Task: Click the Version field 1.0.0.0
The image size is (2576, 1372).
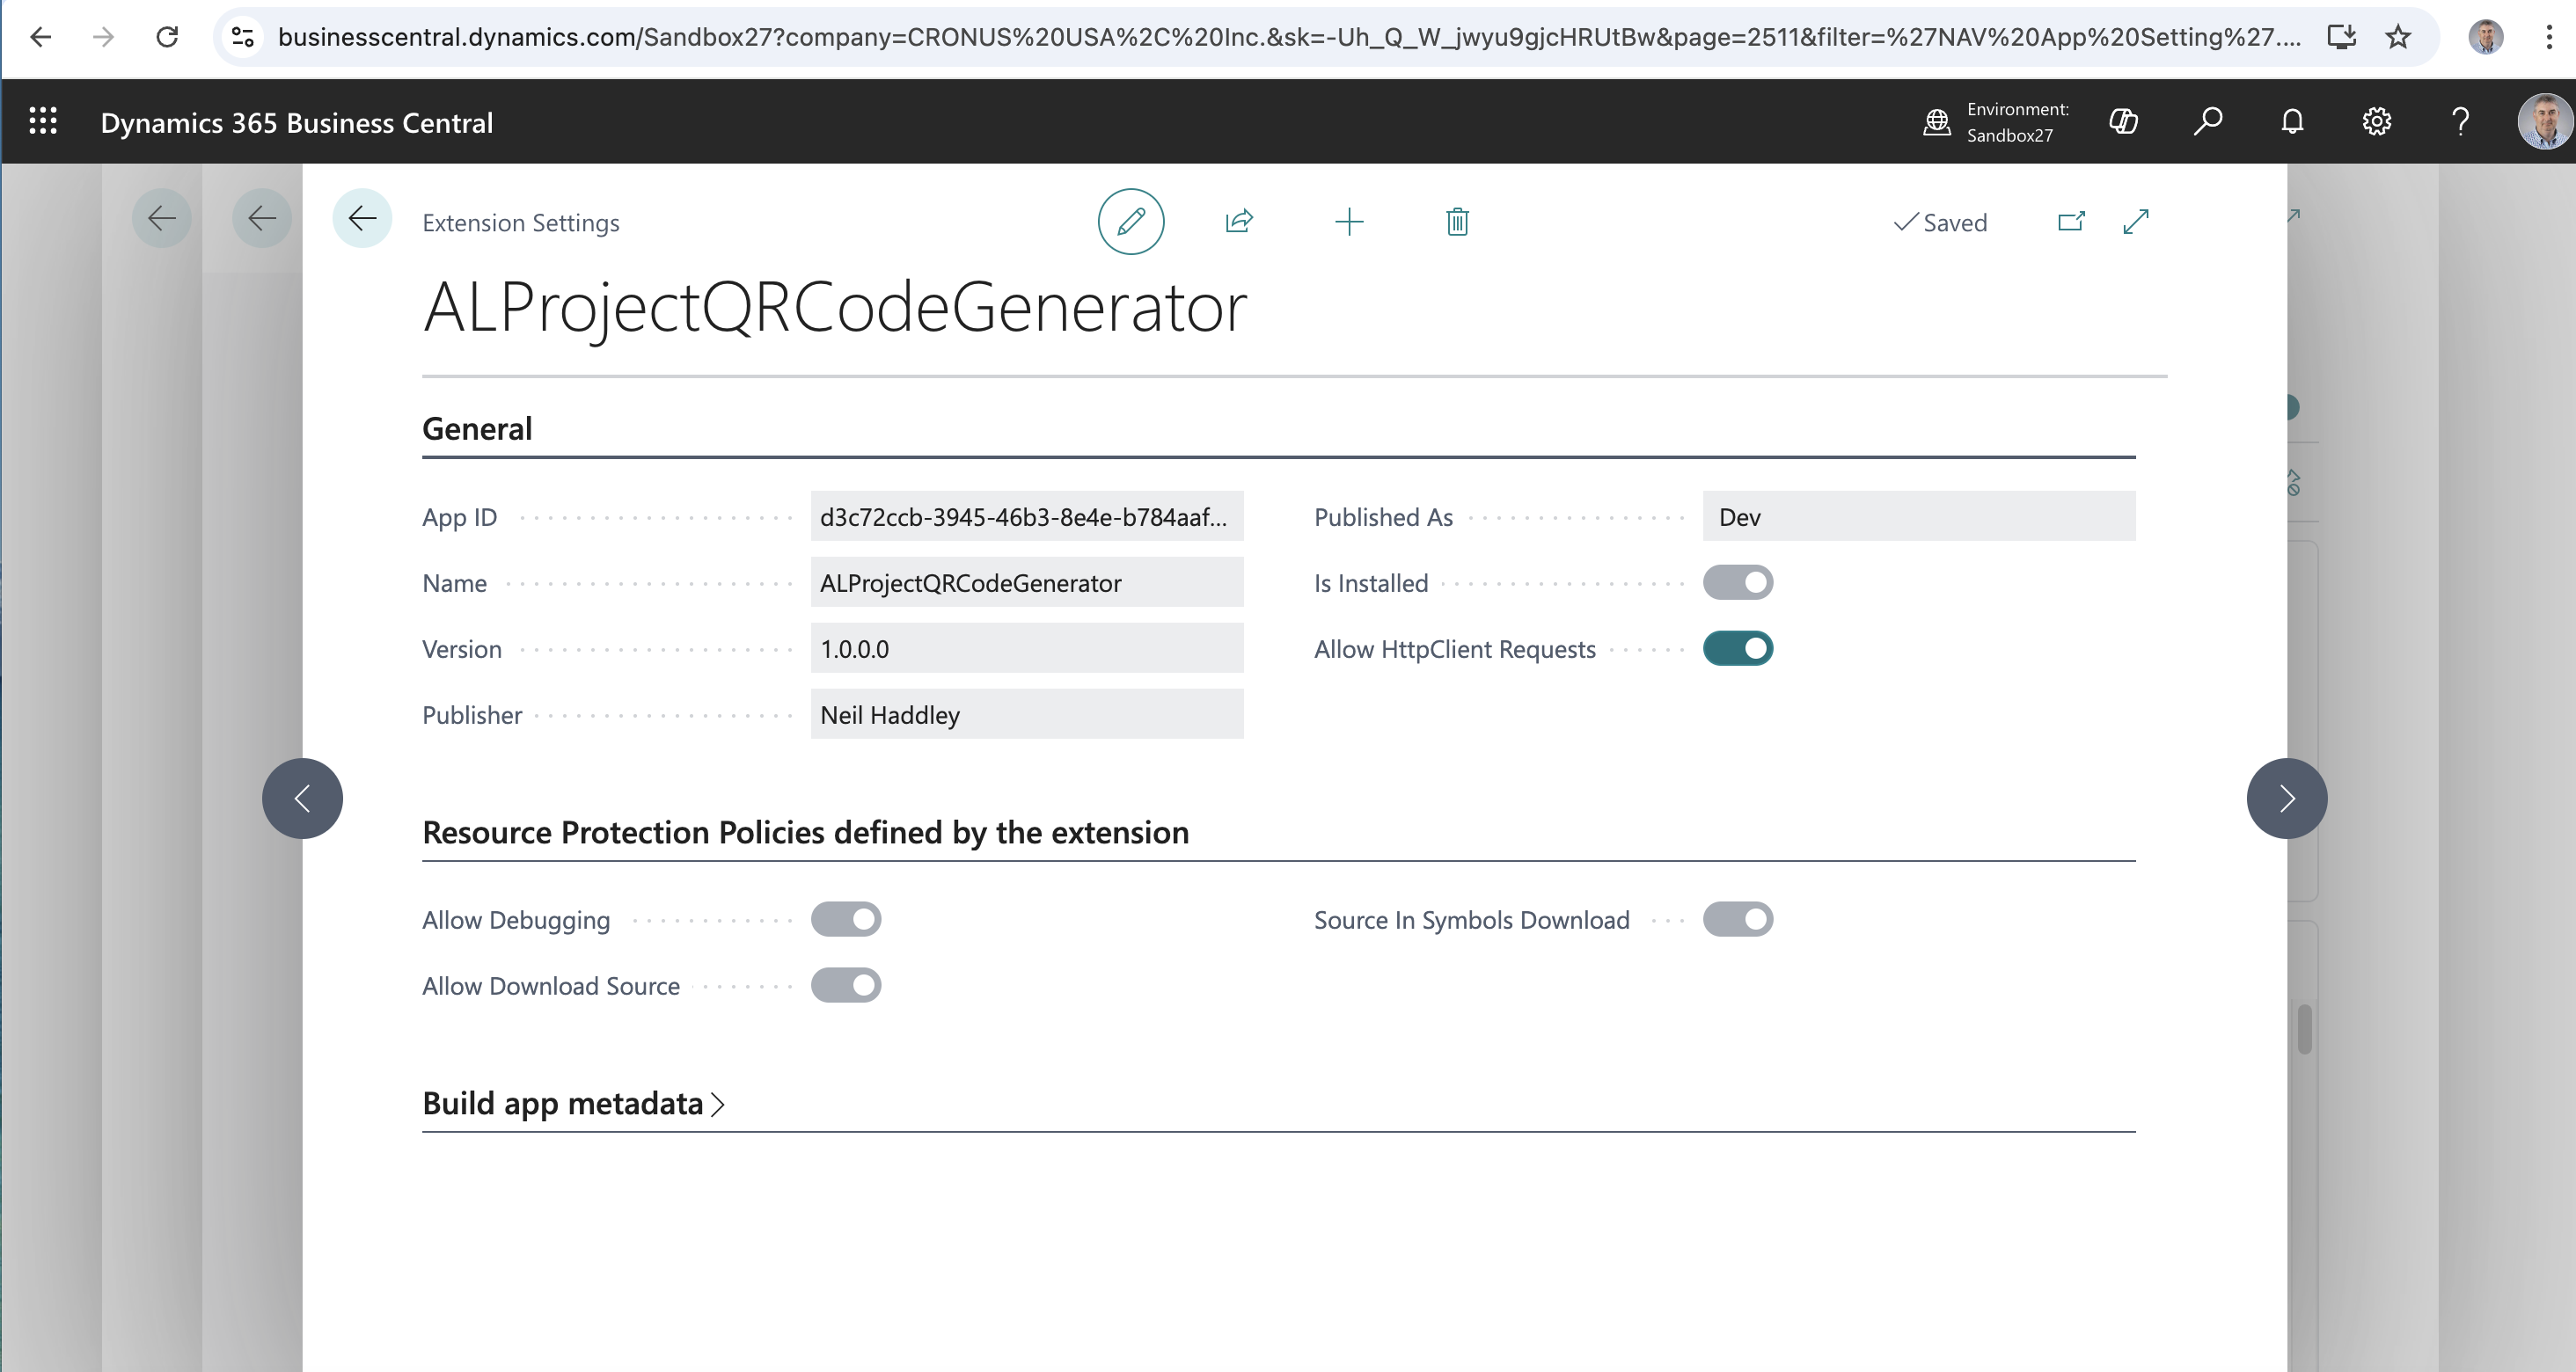Action: coord(1027,649)
